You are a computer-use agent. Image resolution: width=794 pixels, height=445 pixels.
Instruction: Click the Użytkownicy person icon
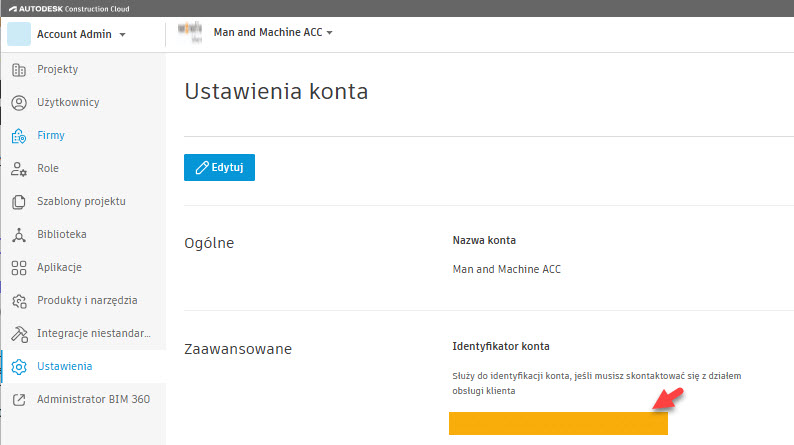click(18, 103)
